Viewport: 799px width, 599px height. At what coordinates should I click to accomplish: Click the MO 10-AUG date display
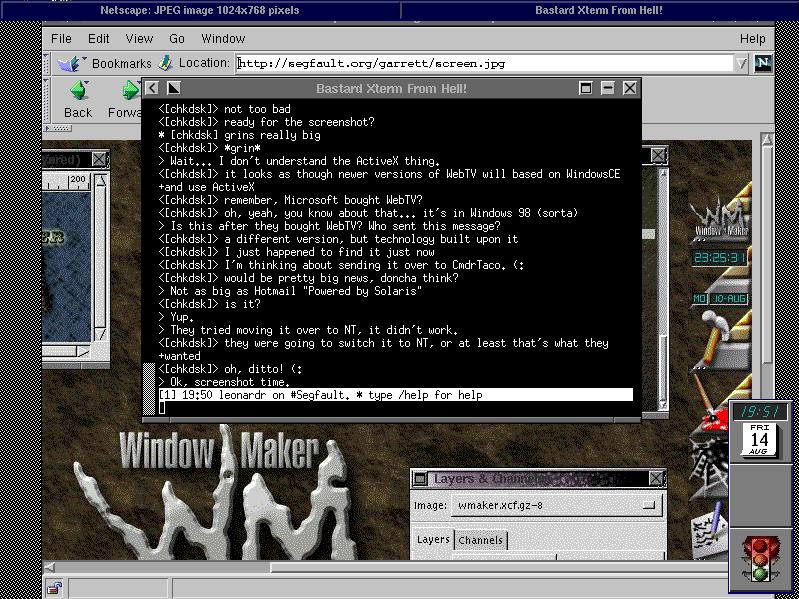(x=720, y=298)
